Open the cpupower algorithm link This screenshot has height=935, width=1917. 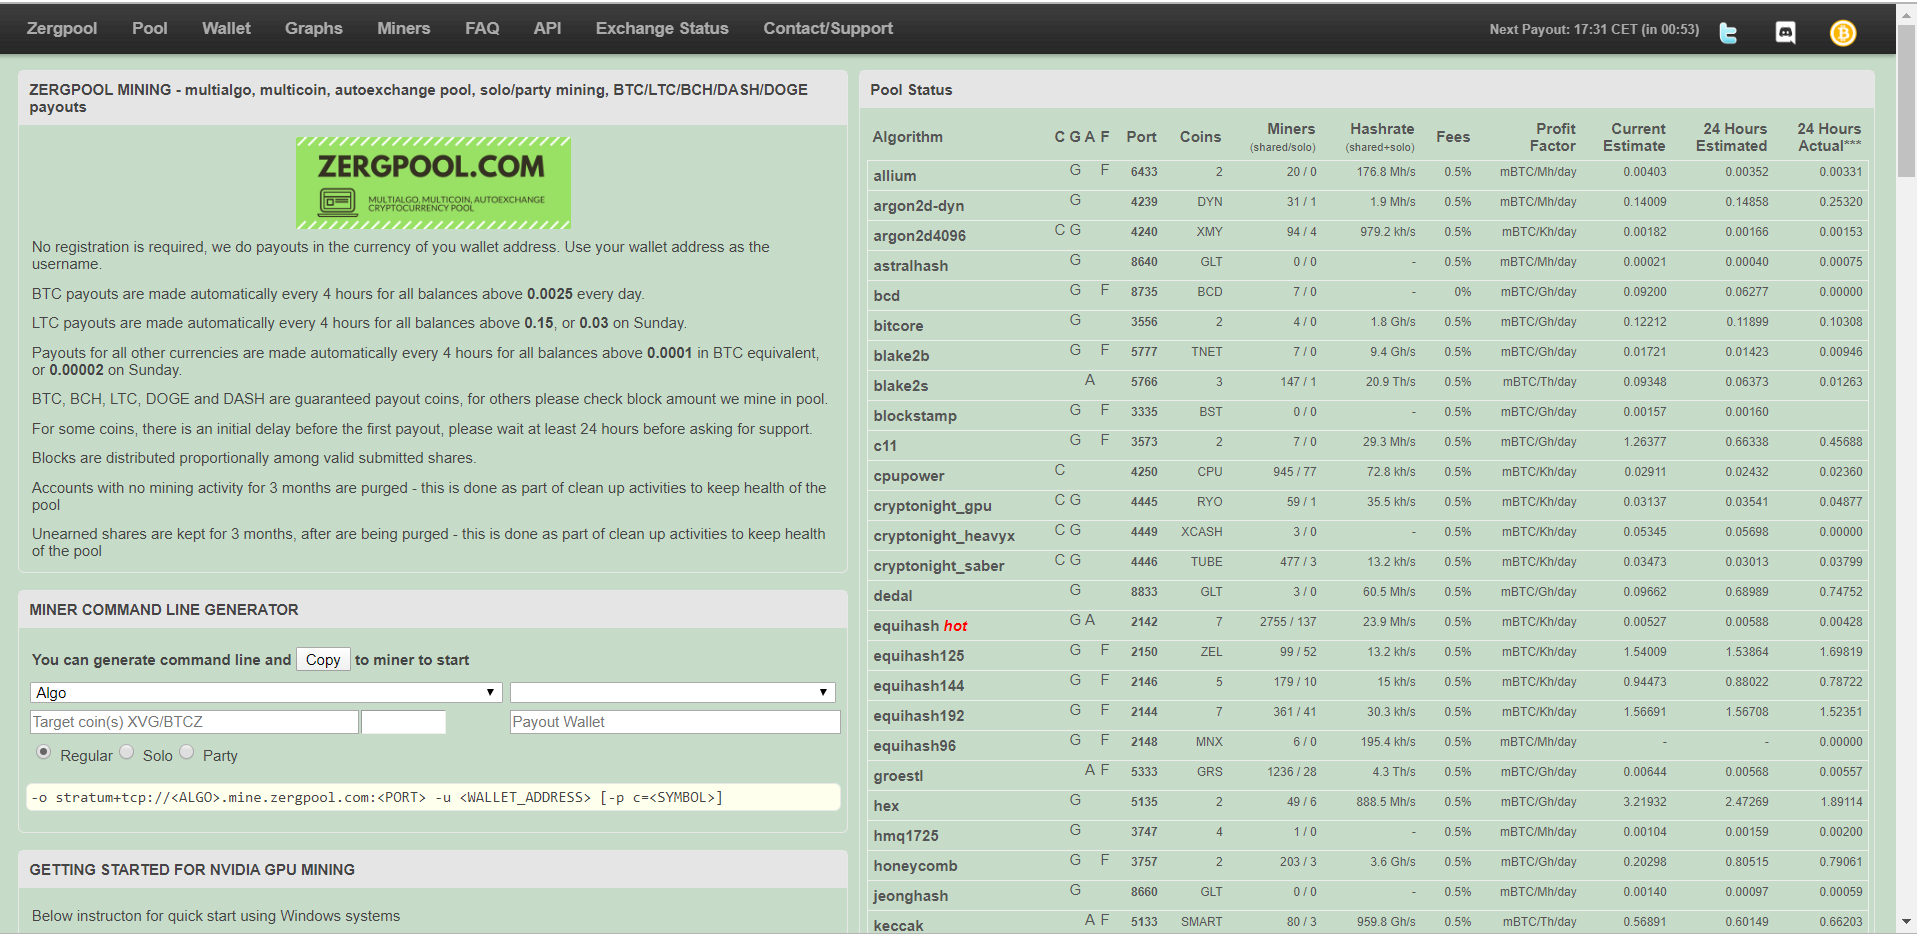click(909, 476)
